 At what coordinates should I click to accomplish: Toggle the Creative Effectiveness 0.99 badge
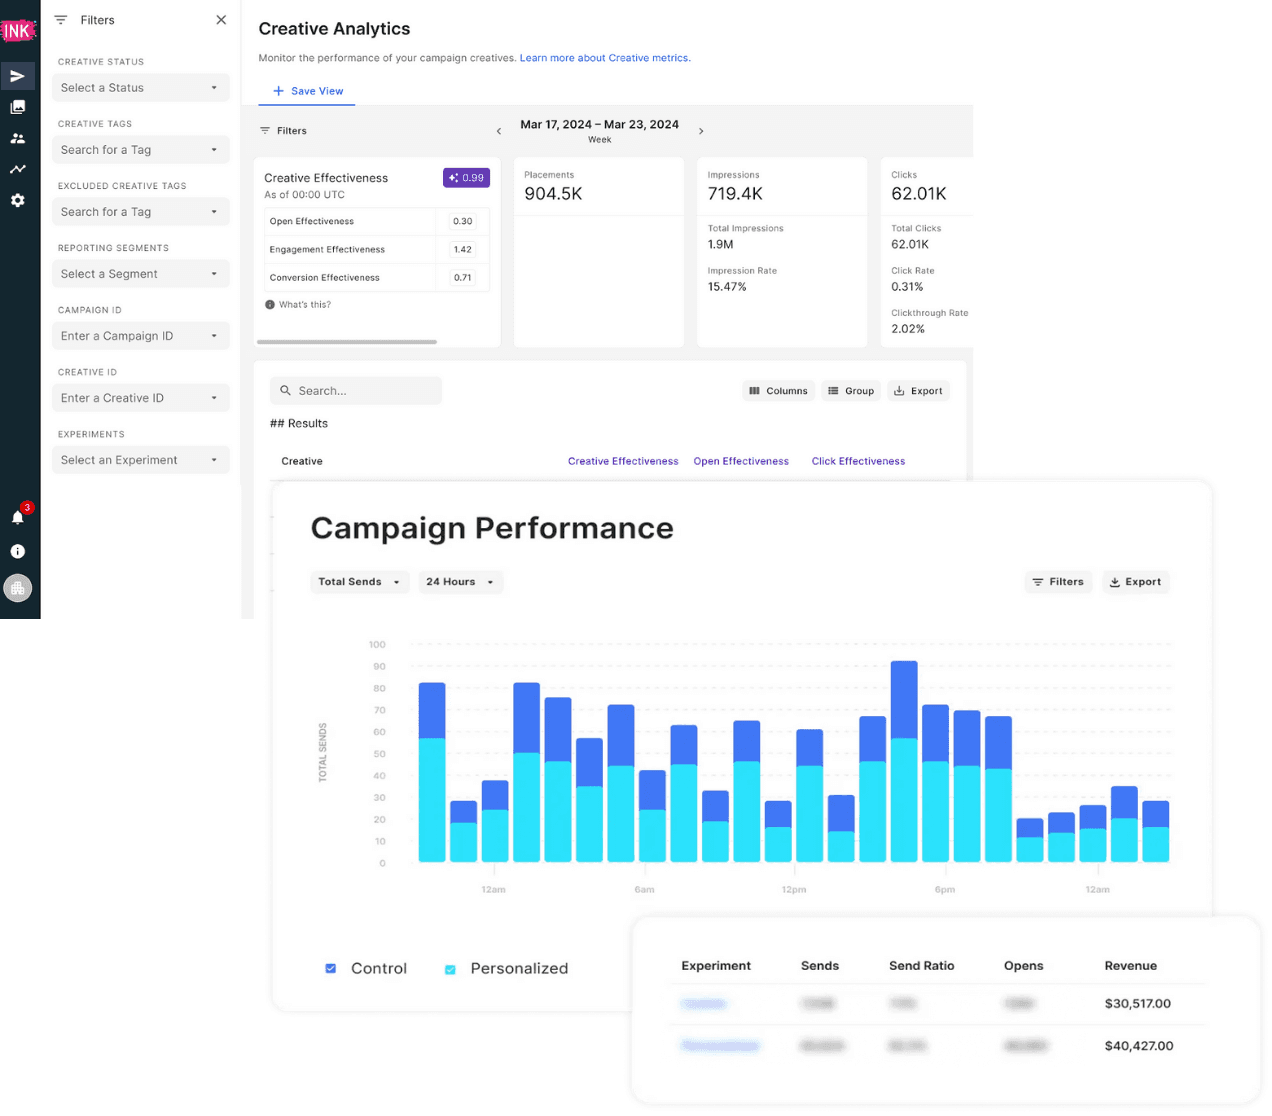(466, 177)
